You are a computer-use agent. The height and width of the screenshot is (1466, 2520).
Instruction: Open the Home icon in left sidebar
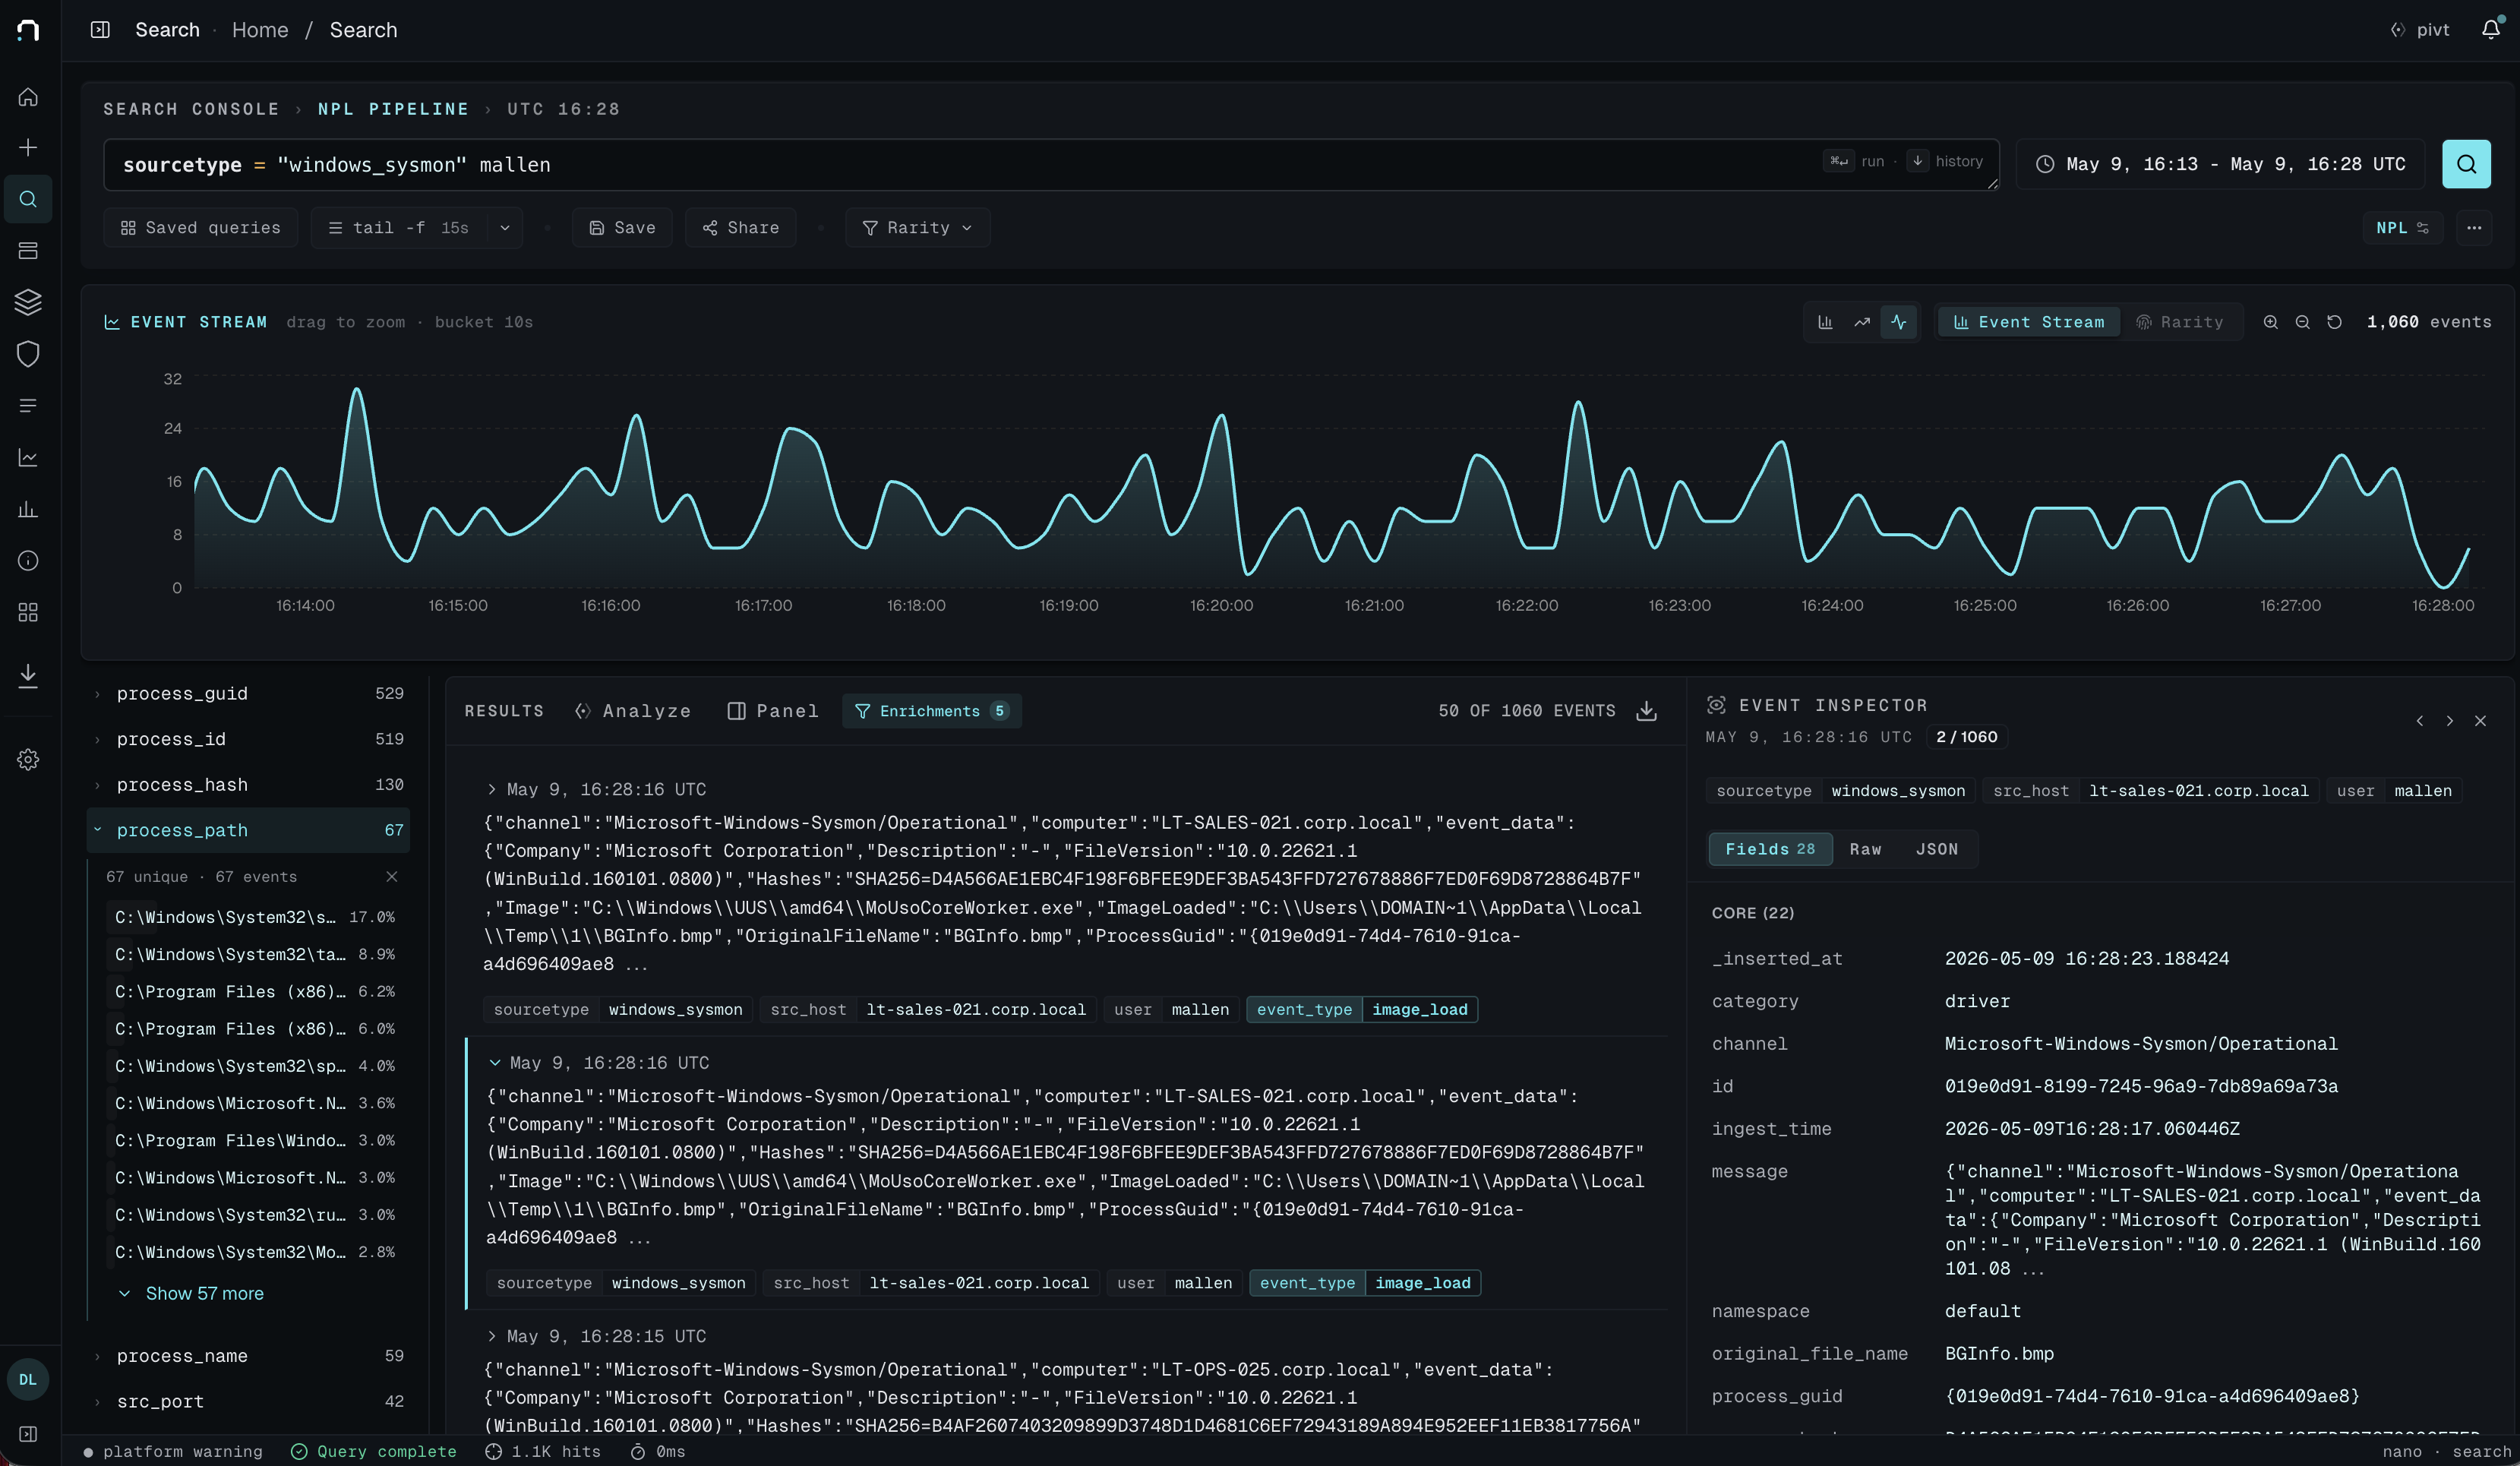(28, 97)
